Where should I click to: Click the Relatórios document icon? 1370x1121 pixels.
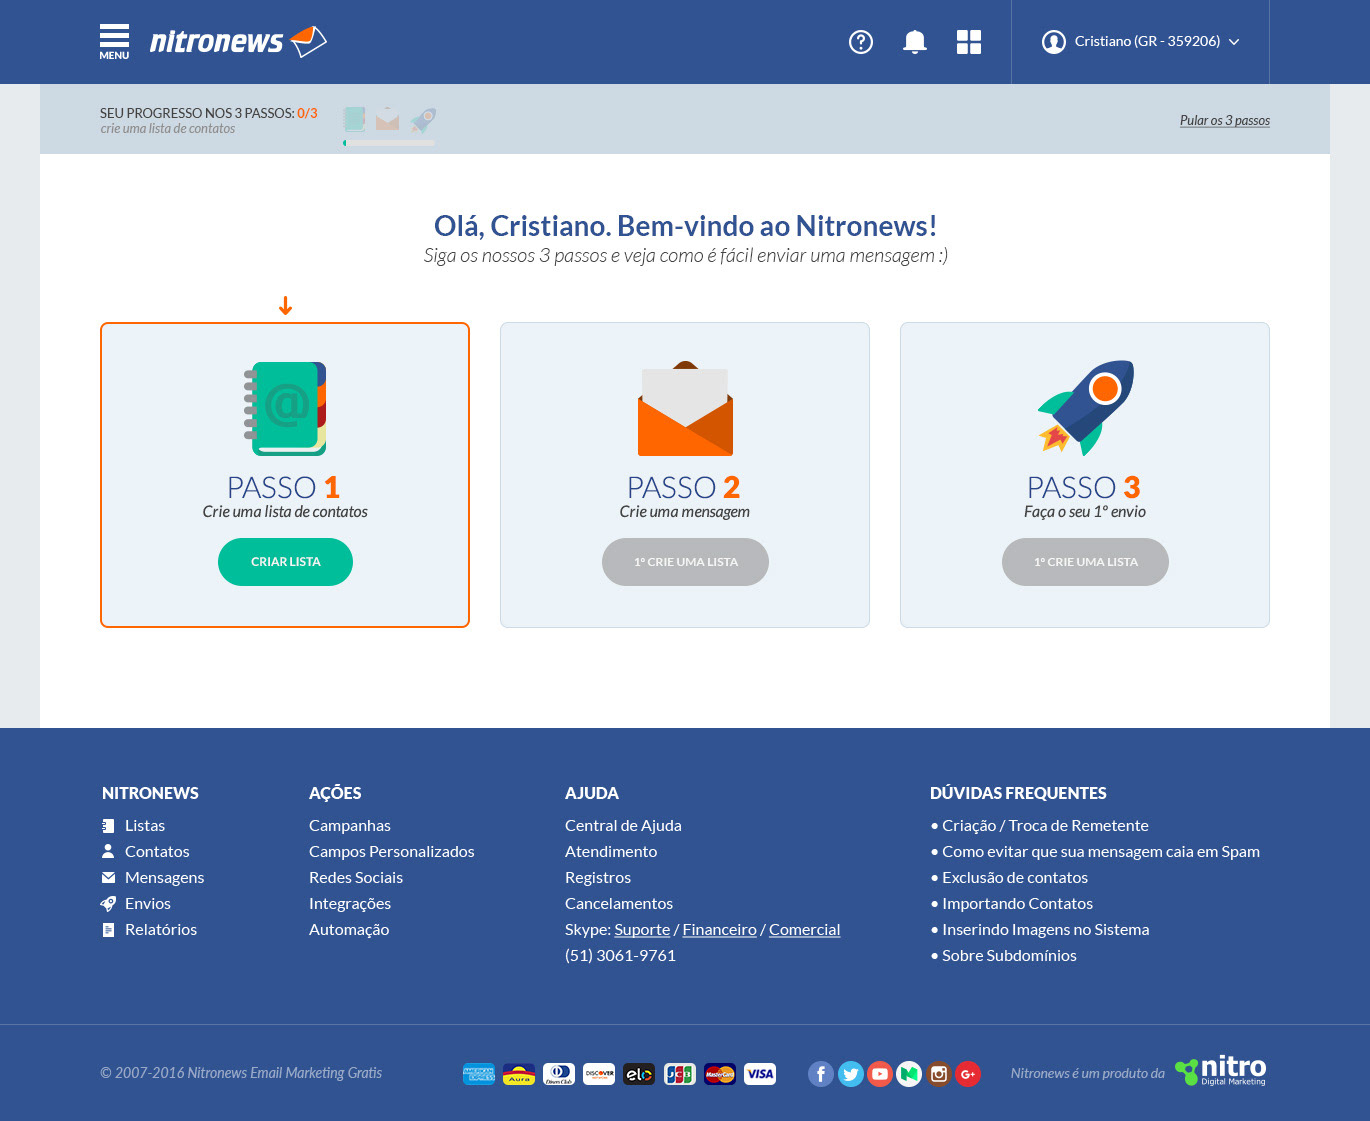click(108, 929)
